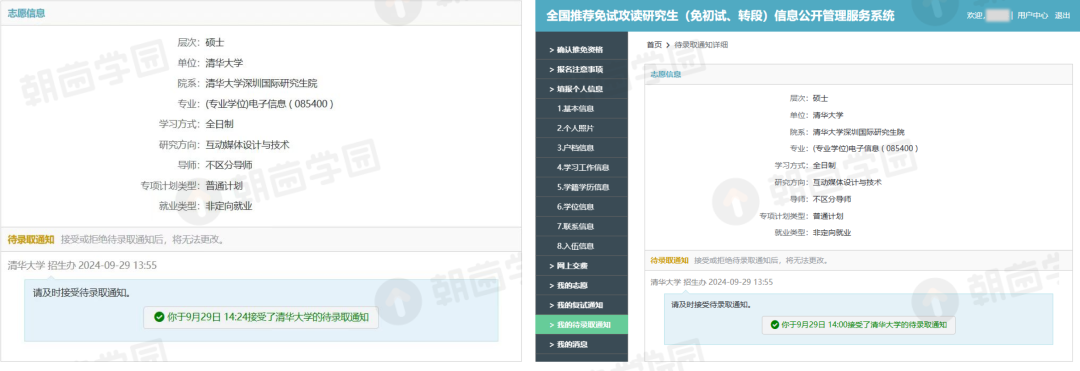Click green check icon beside 14:00 acceptance message
The image size is (1080, 371).
(x=774, y=324)
